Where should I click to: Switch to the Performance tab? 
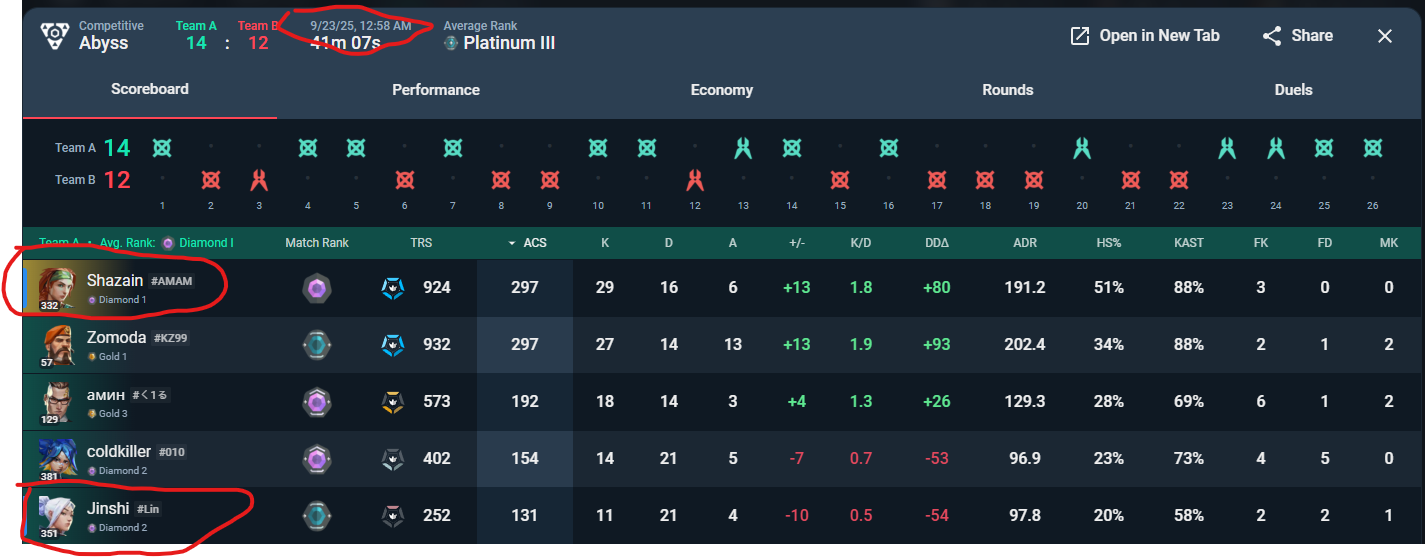coord(435,90)
